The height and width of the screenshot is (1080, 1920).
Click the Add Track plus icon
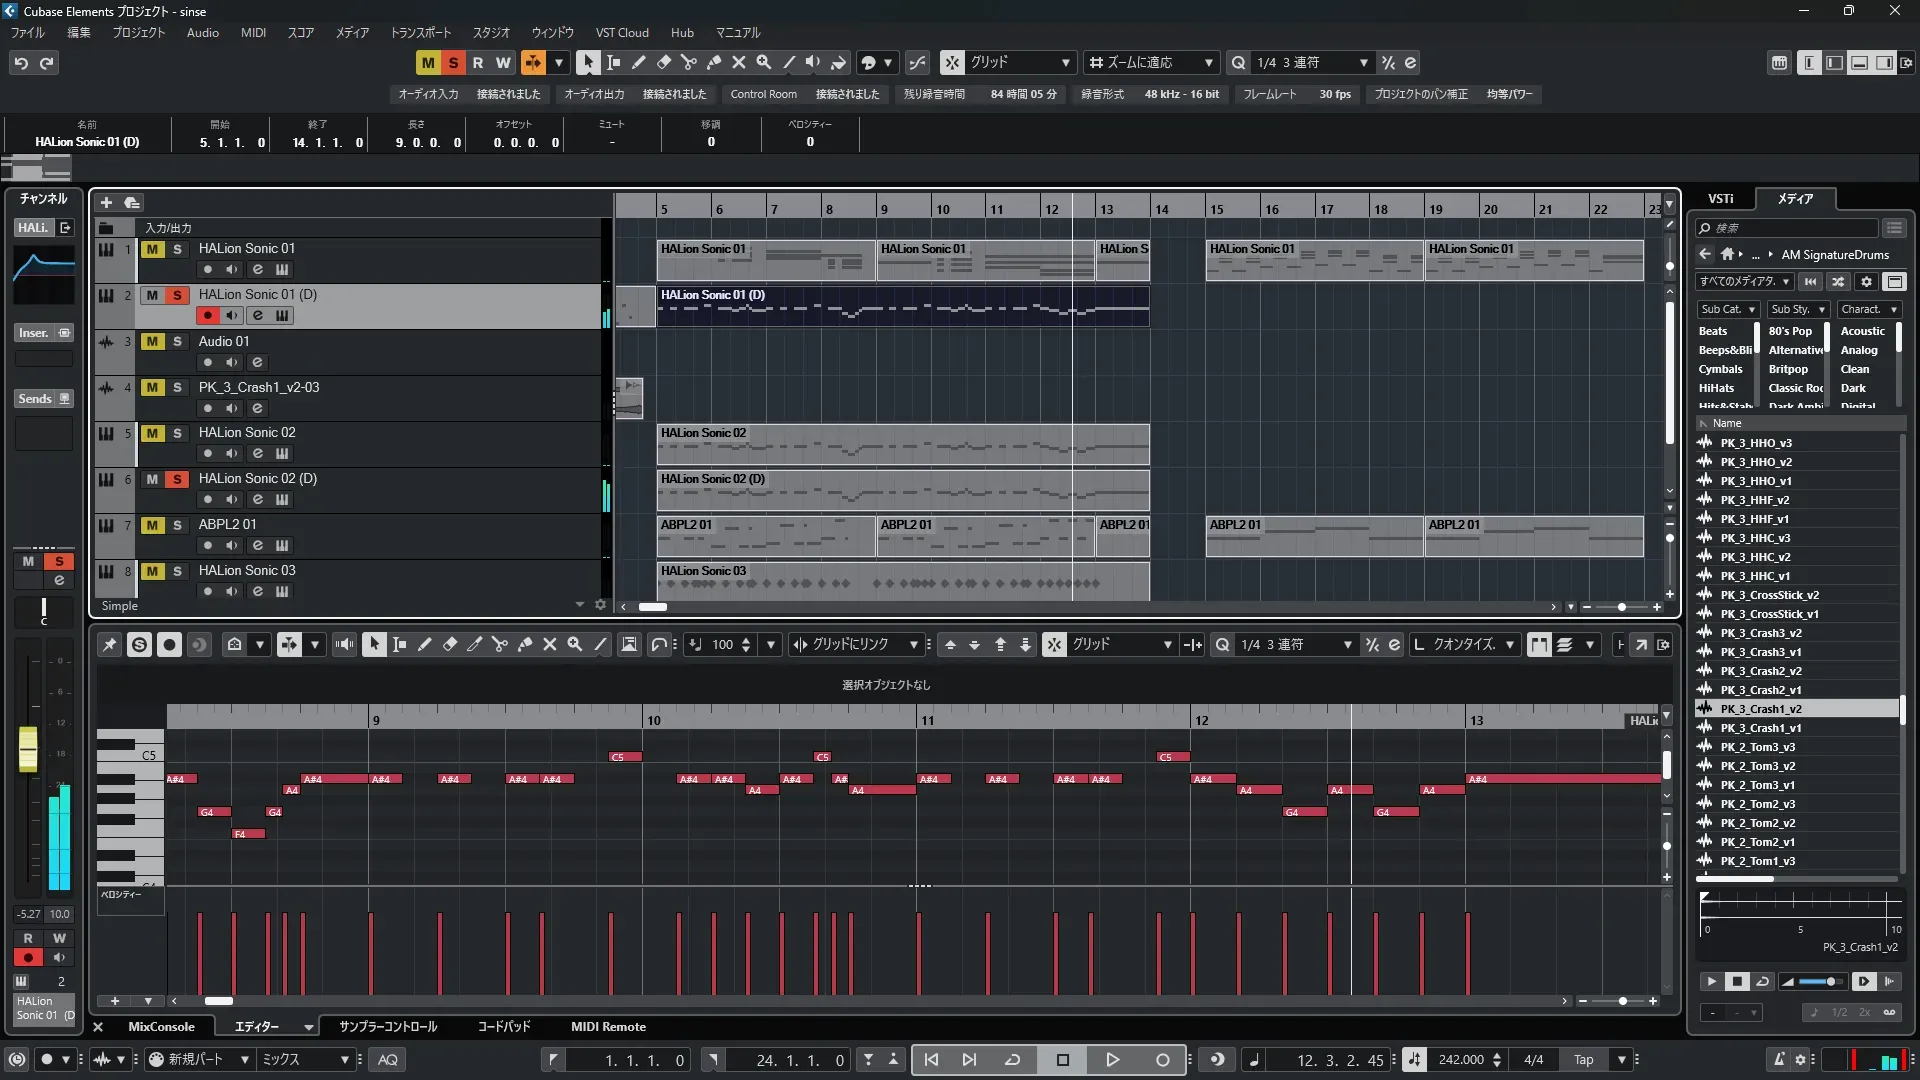(x=106, y=202)
